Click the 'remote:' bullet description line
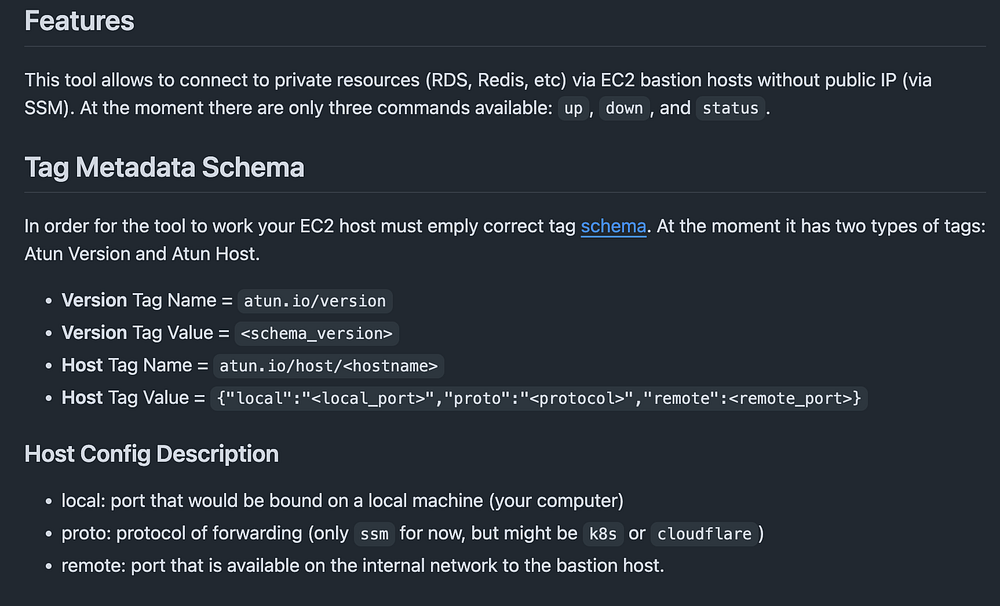Viewport: 1000px width, 606px height. [x=362, y=566]
